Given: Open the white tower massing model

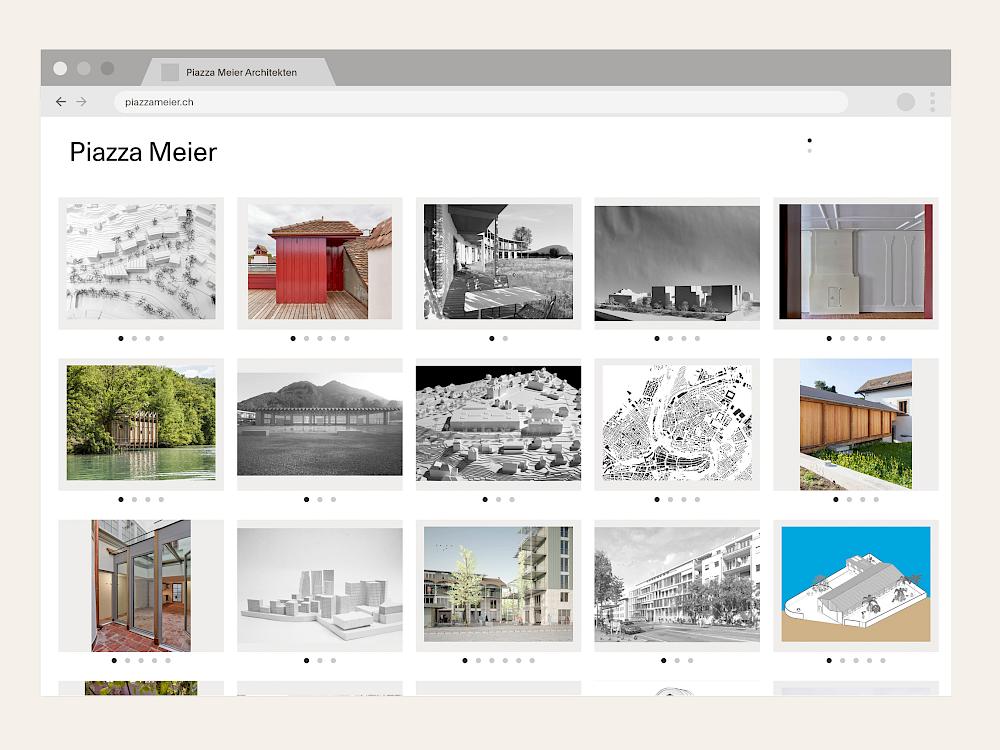Looking at the screenshot, I should 320,585.
